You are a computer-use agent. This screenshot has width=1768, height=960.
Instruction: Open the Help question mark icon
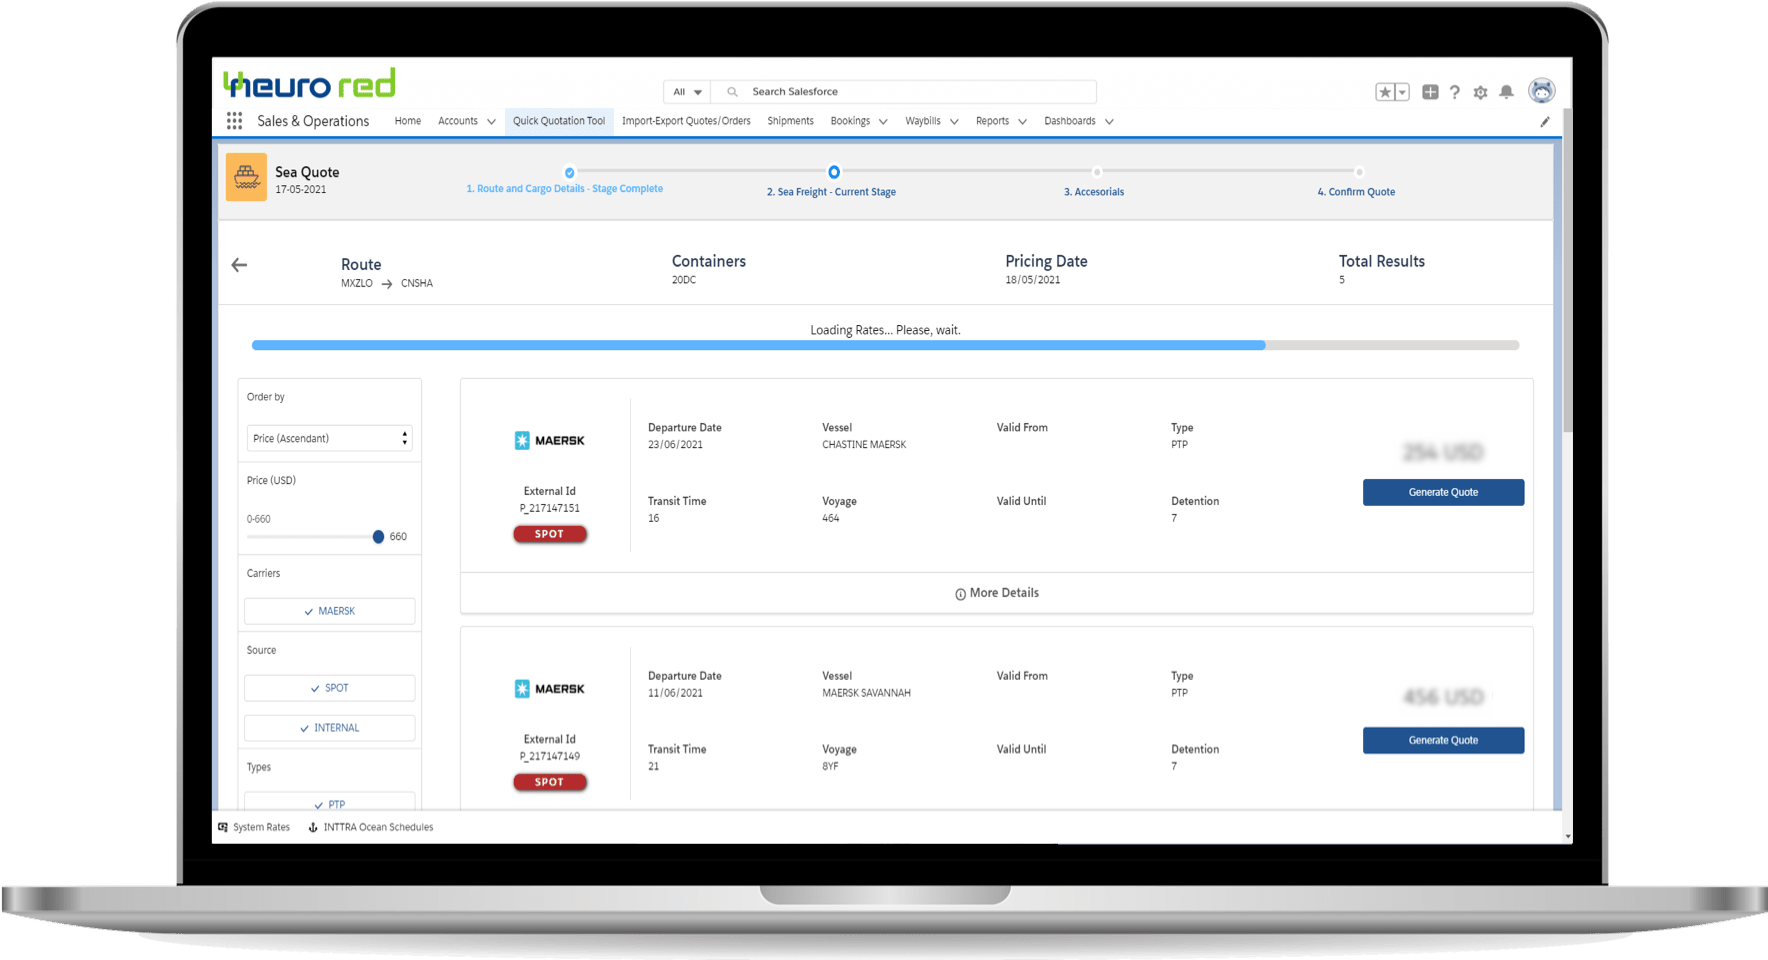coord(1455,92)
